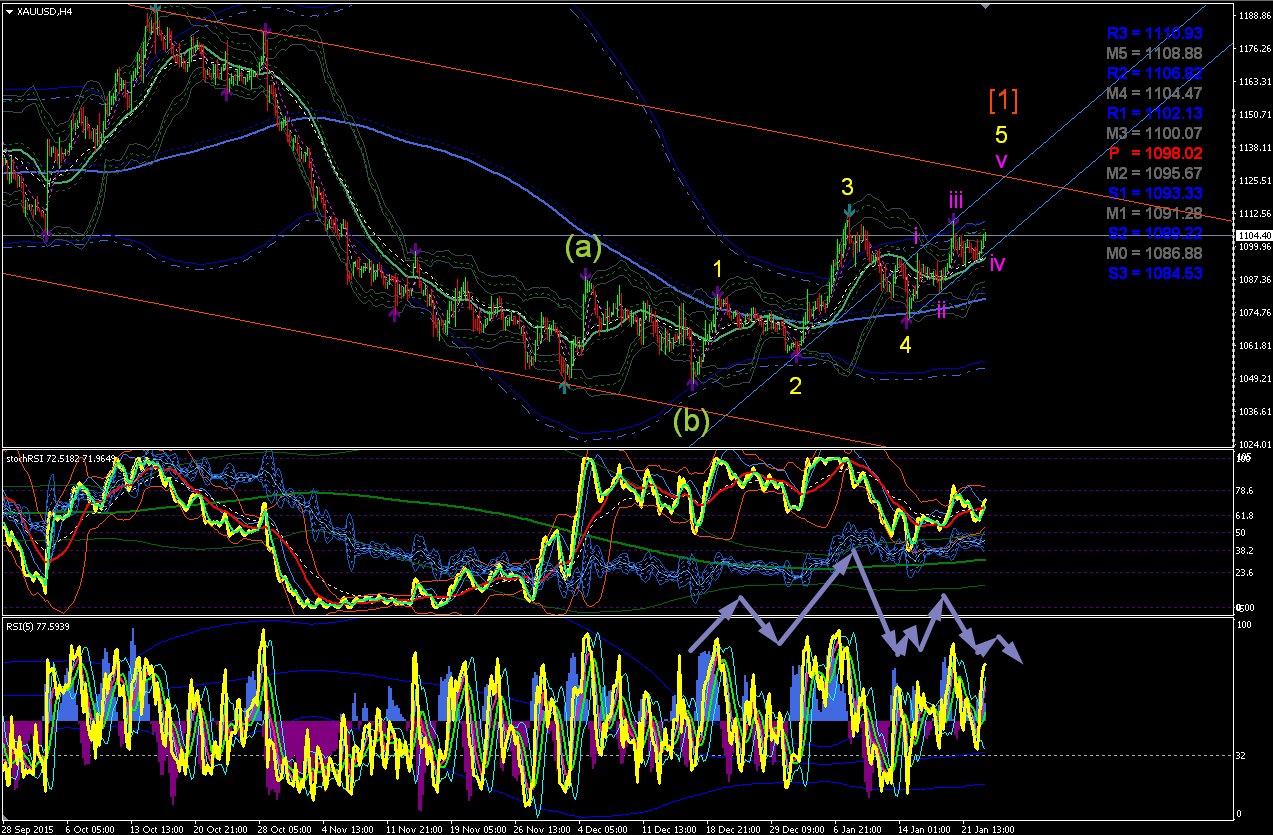Screen dimensions: 1273x835
Task: Click the current price tag 1104.40
Action: click(x=1251, y=235)
